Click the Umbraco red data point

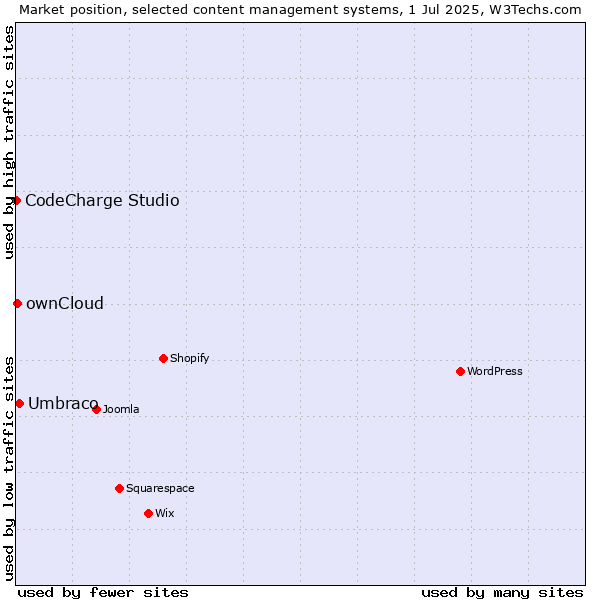(x=20, y=403)
